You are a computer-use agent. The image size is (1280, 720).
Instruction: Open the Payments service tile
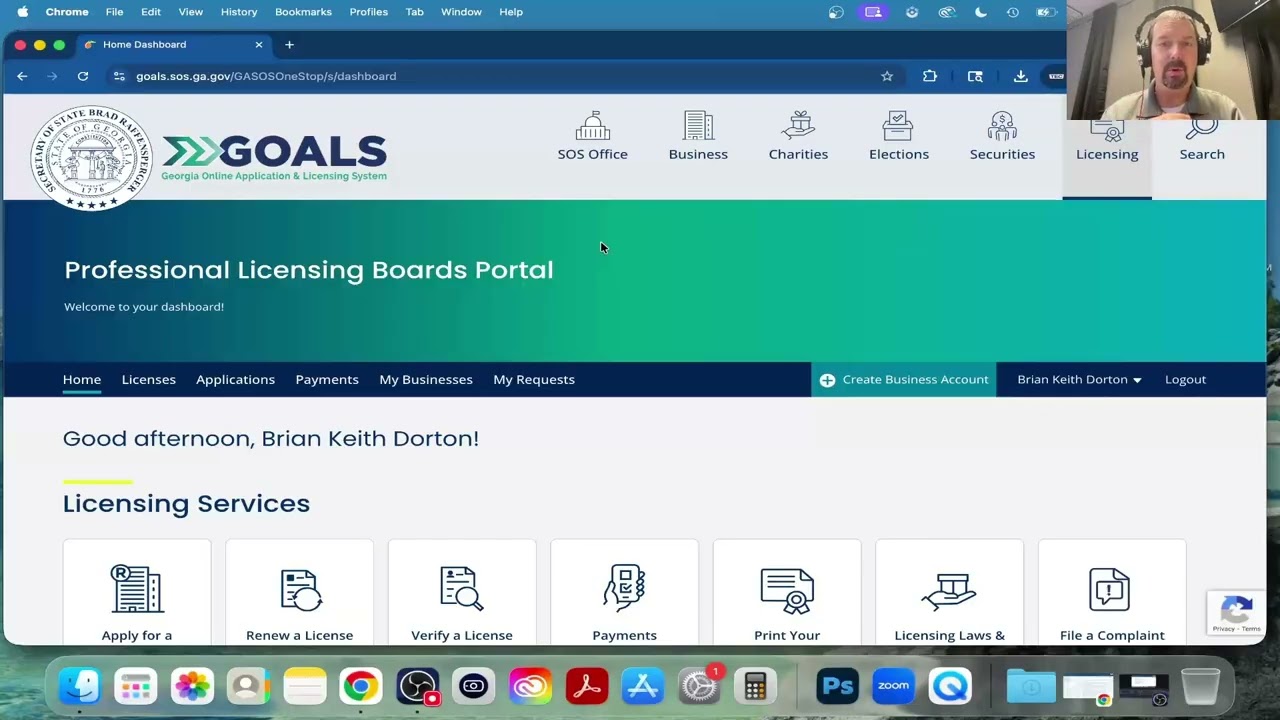tap(624, 592)
